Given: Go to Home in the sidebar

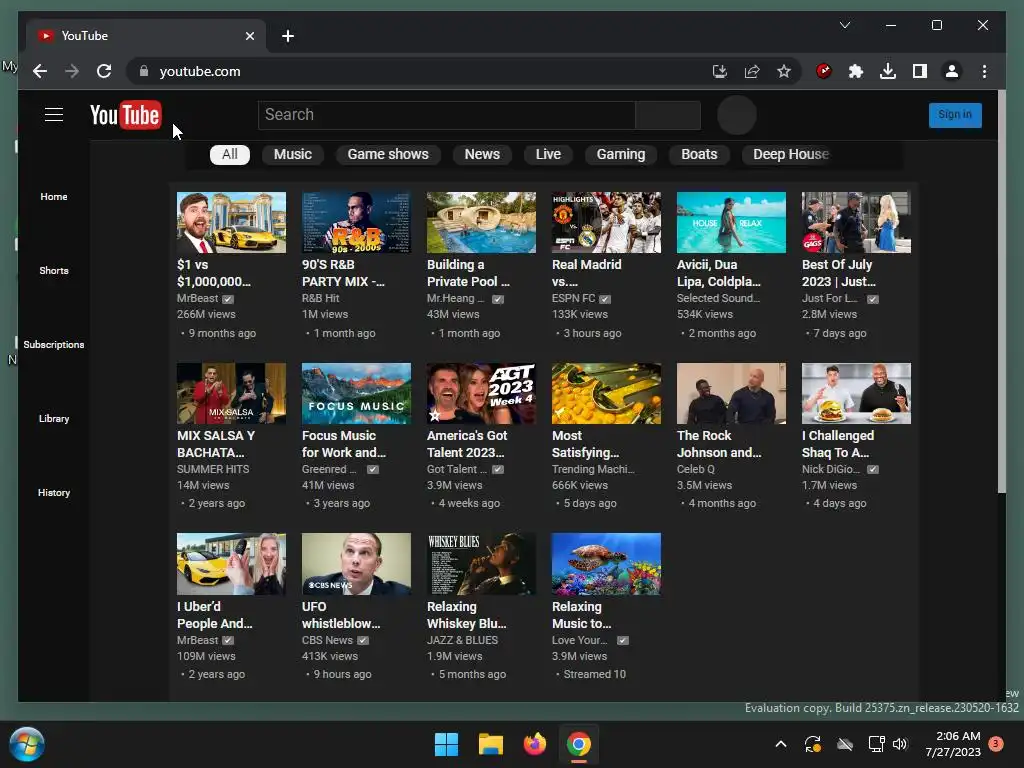Looking at the screenshot, I should (x=54, y=197).
